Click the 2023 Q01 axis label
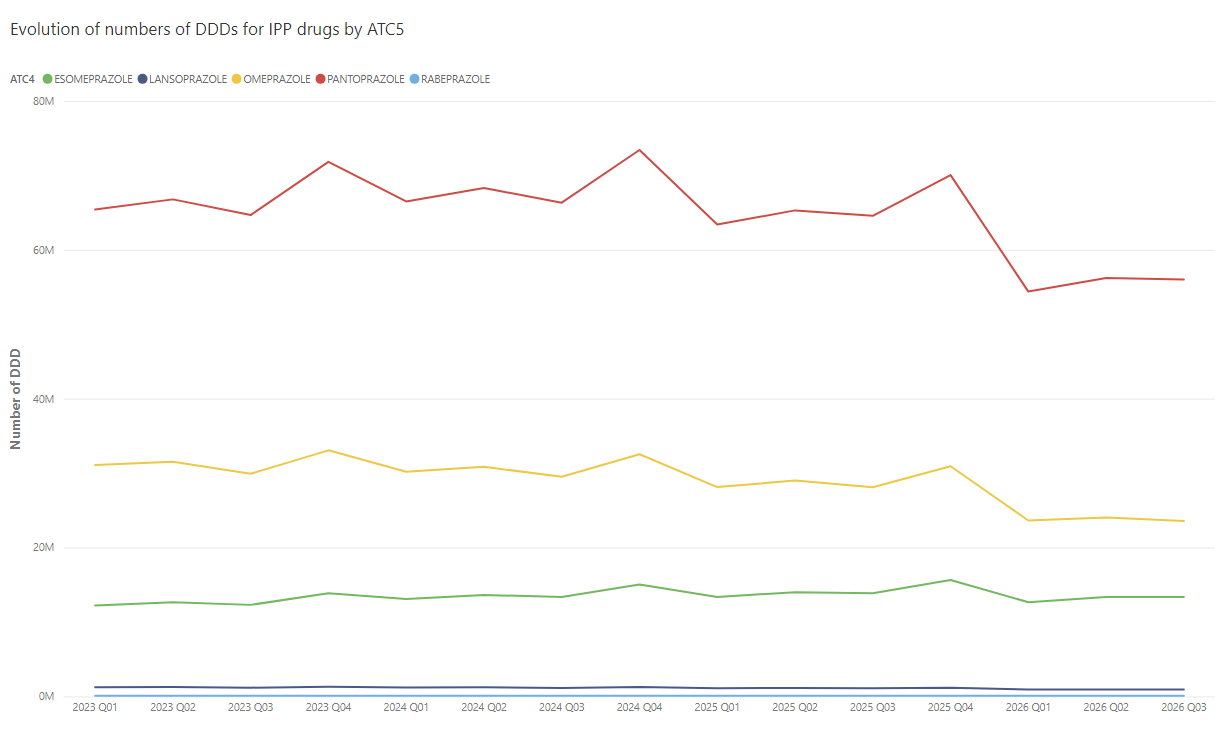The height and width of the screenshot is (740, 1225). pyautogui.click(x=95, y=707)
